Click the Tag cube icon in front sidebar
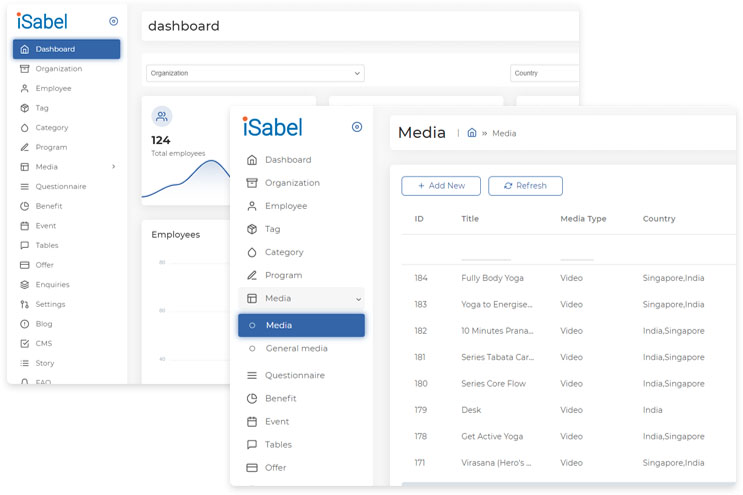The height and width of the screenshot is (495, 743). (x=252, y=229)
